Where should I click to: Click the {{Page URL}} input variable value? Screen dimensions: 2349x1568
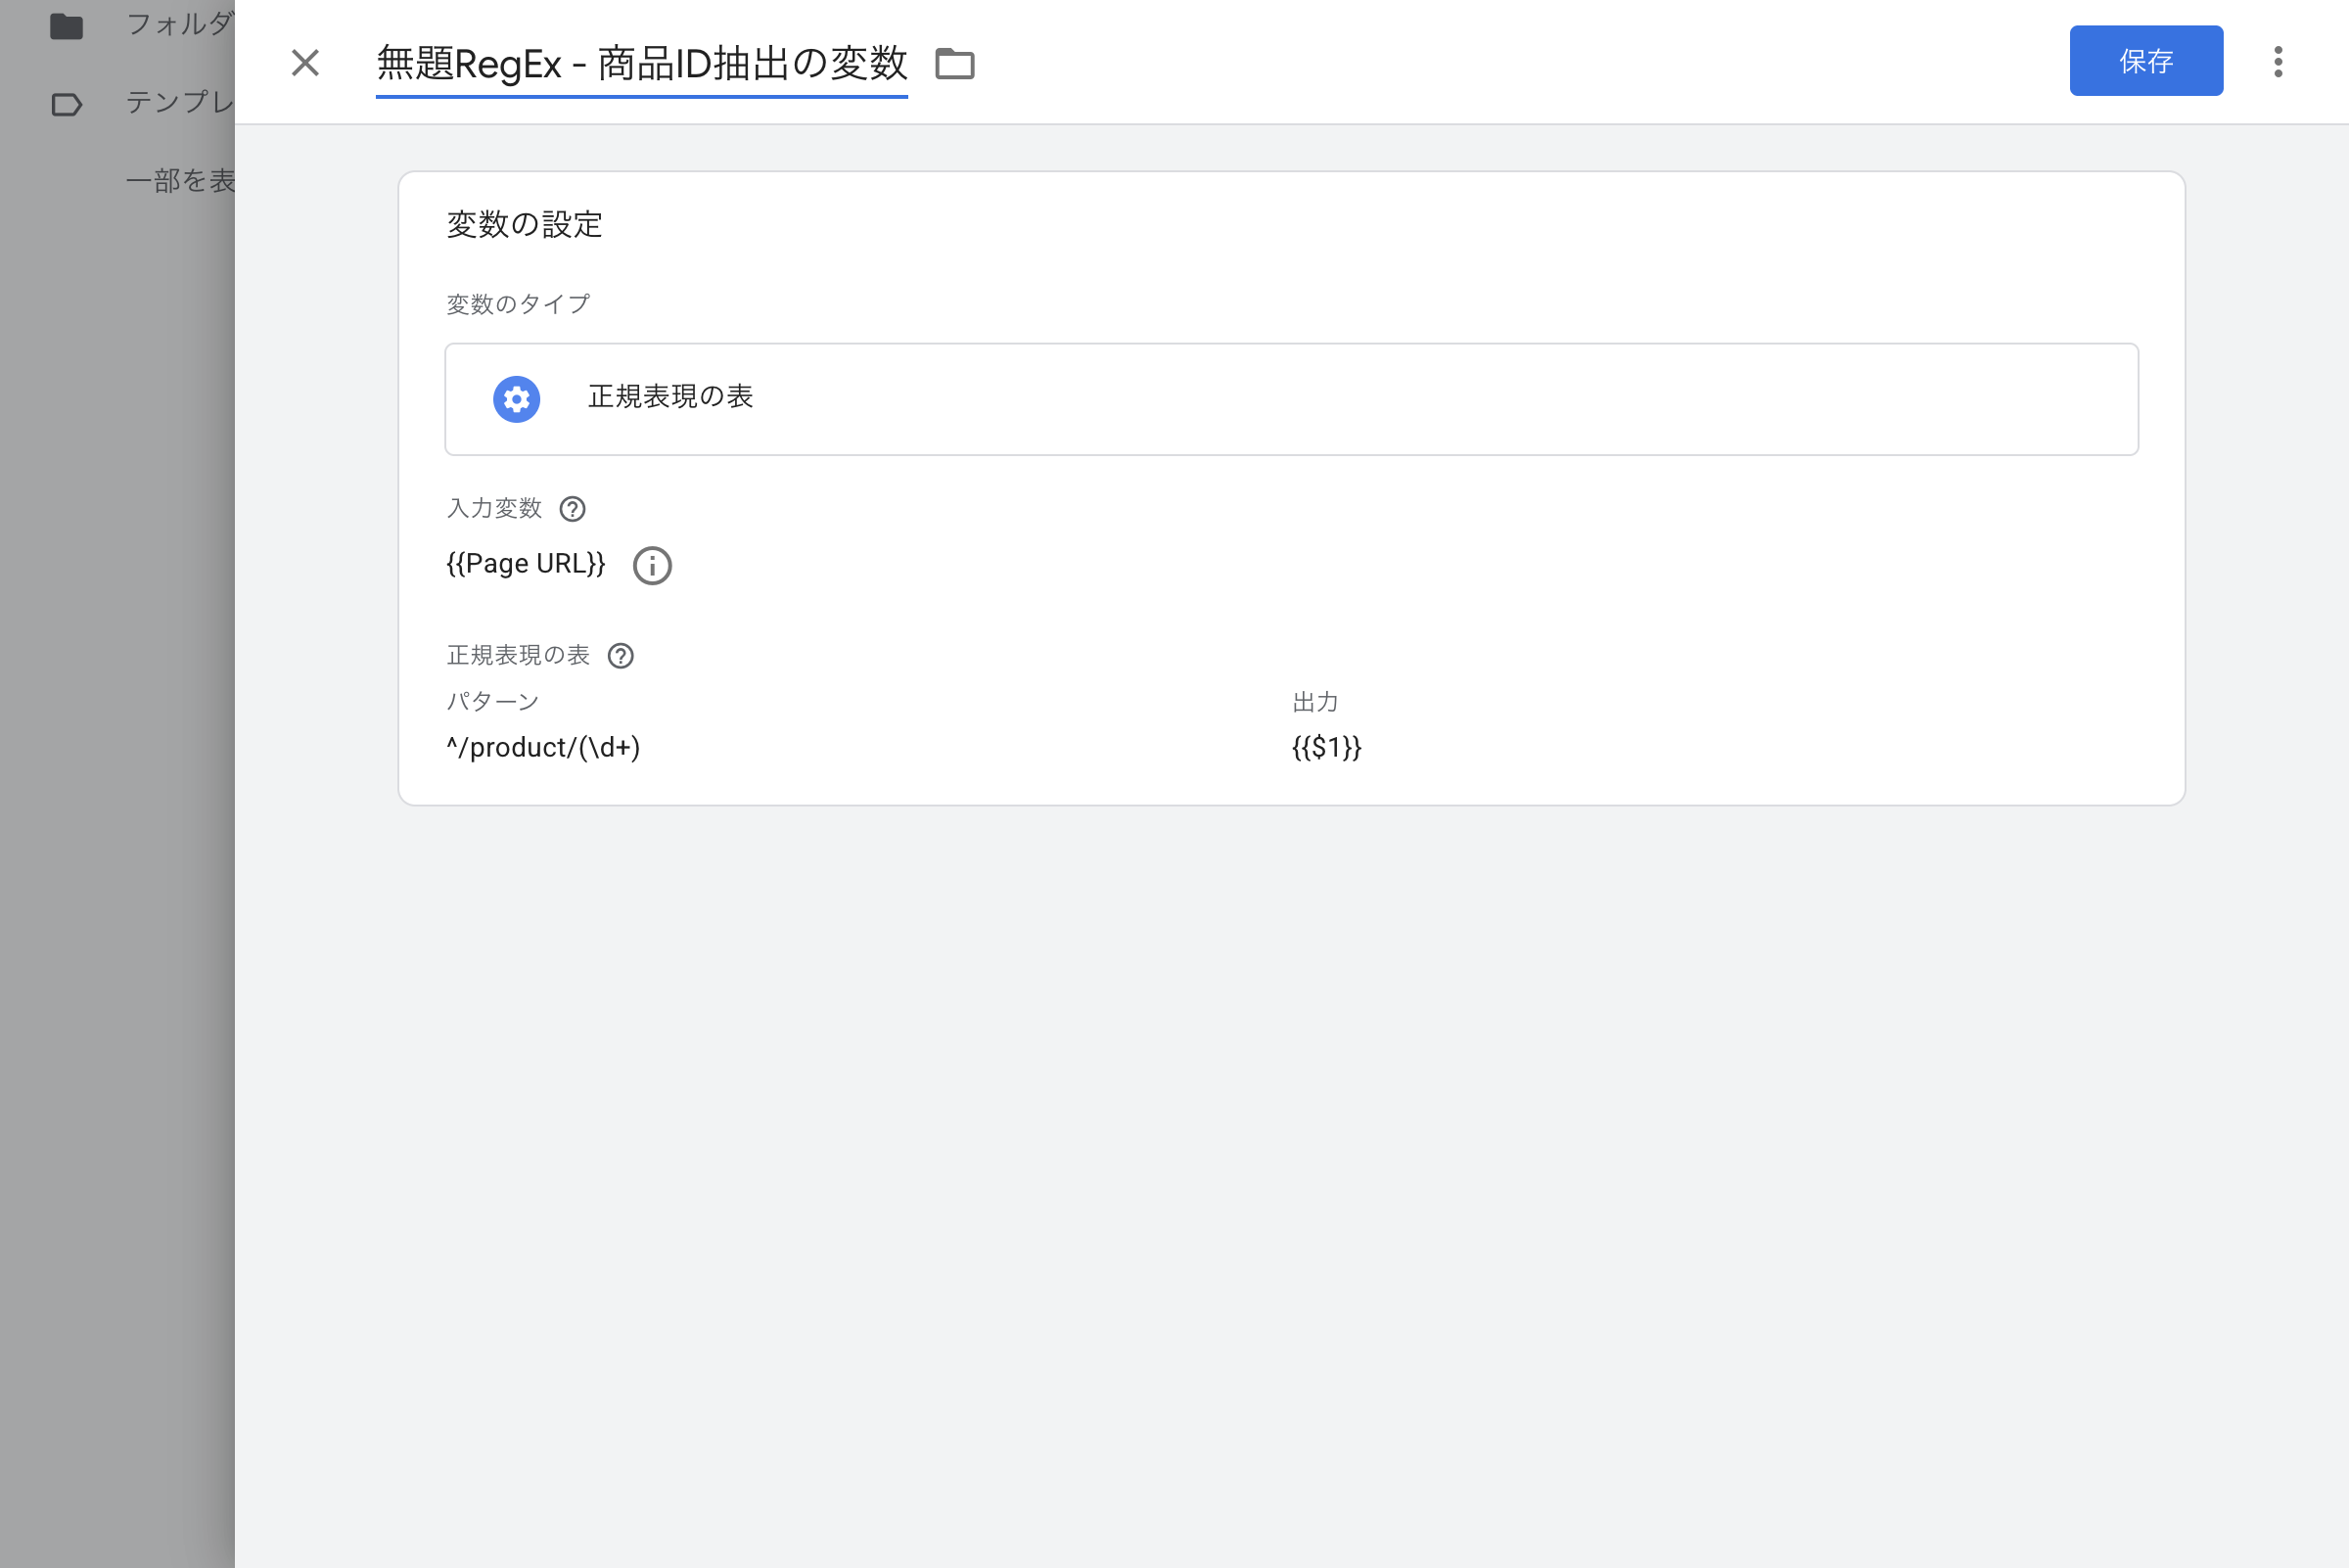pos(526,564)
